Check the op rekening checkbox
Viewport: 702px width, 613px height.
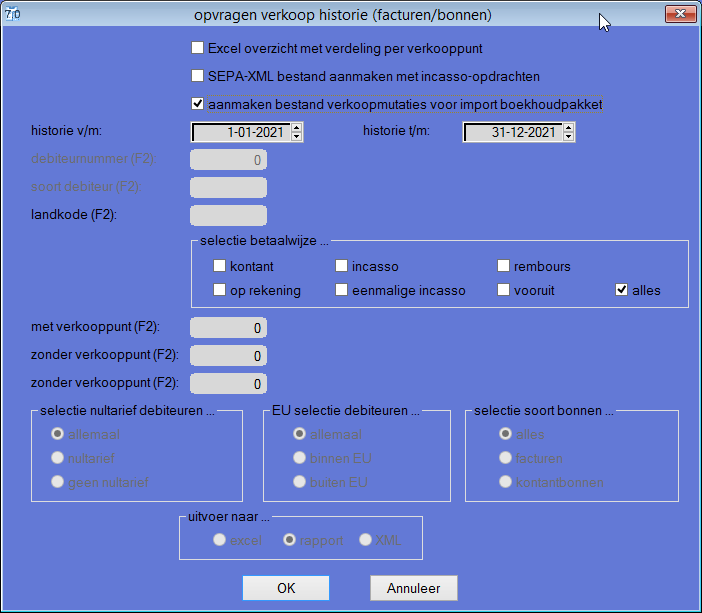[x=219, y=291]
